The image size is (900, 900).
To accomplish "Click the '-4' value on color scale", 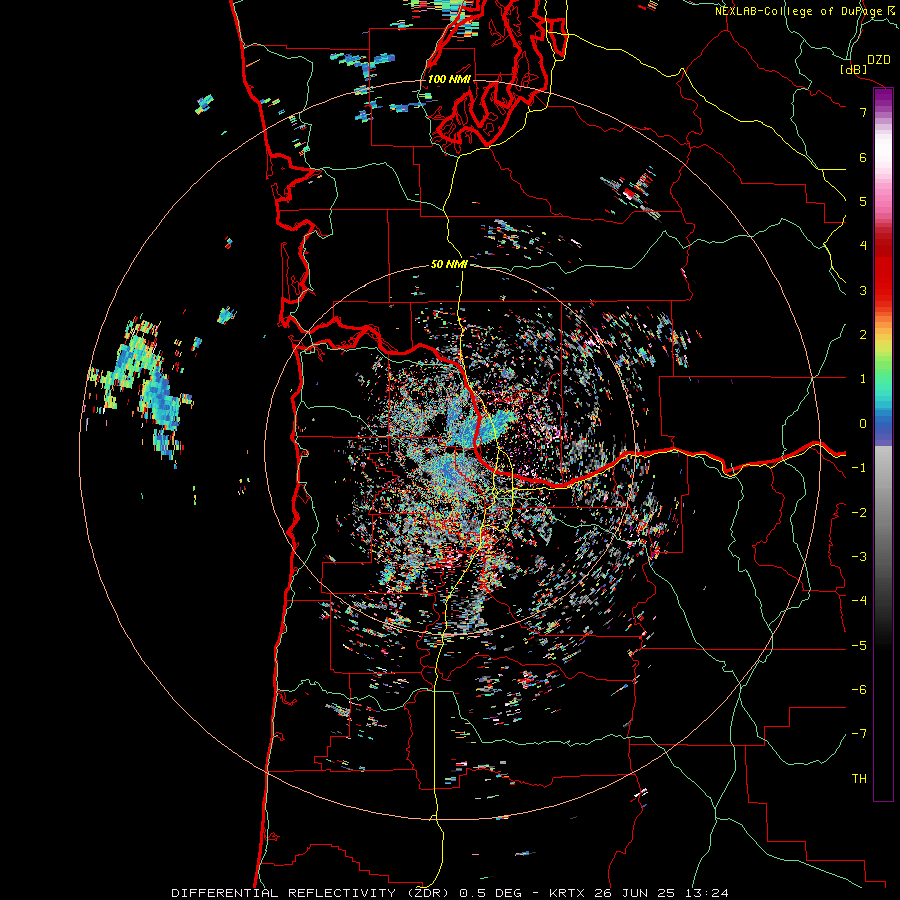I will [859, 601].
